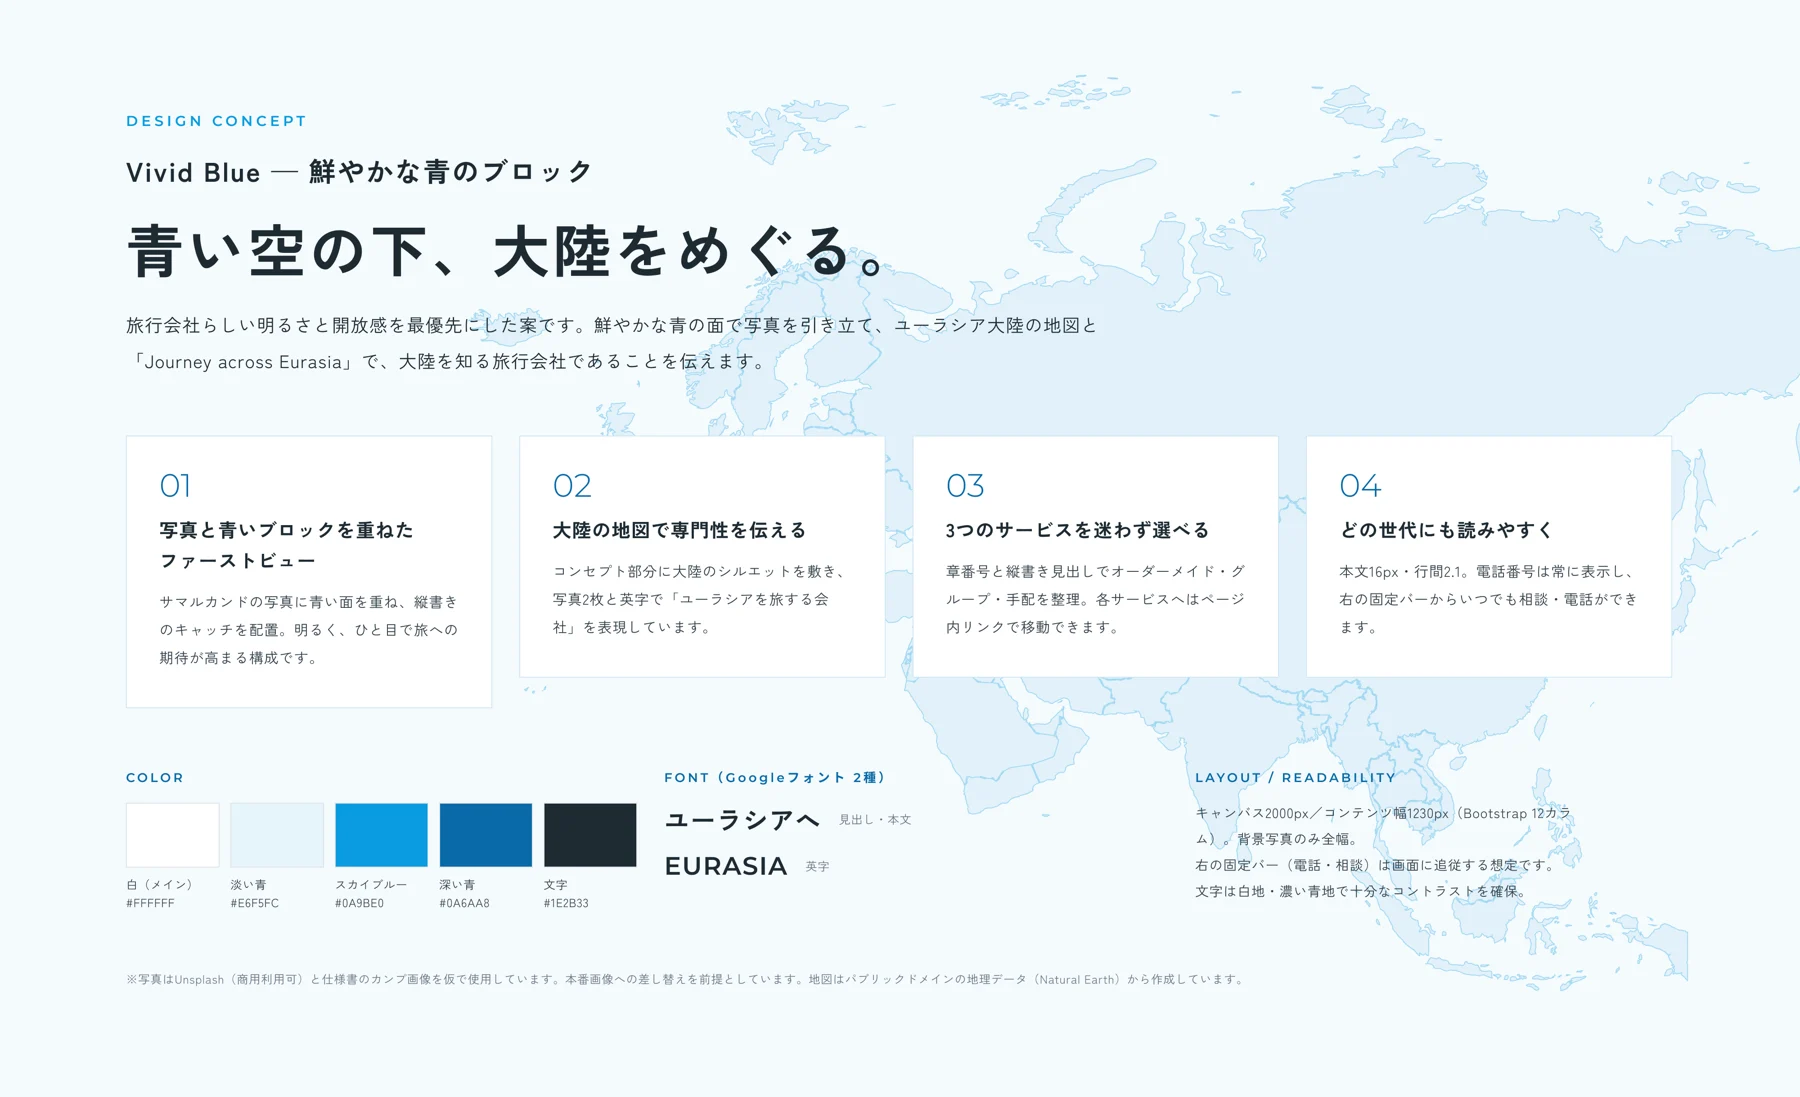This screenshot has height=1097, width=1800.
Task: Click the COLOR section label
Action: (x=155, y=777)
